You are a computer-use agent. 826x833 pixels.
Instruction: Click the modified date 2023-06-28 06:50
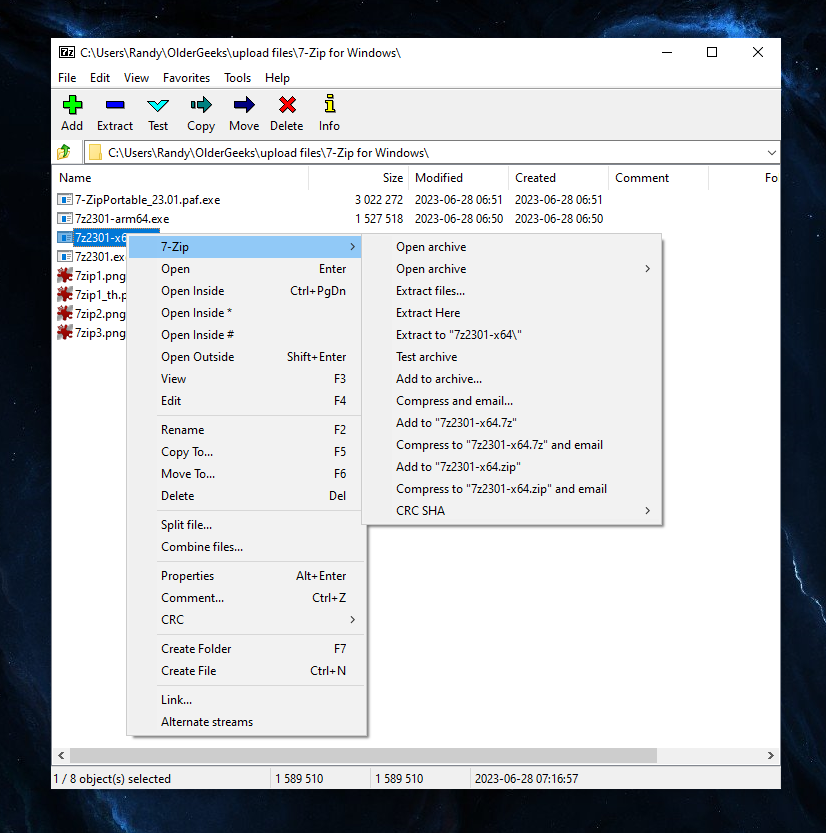tap(459, 219)
